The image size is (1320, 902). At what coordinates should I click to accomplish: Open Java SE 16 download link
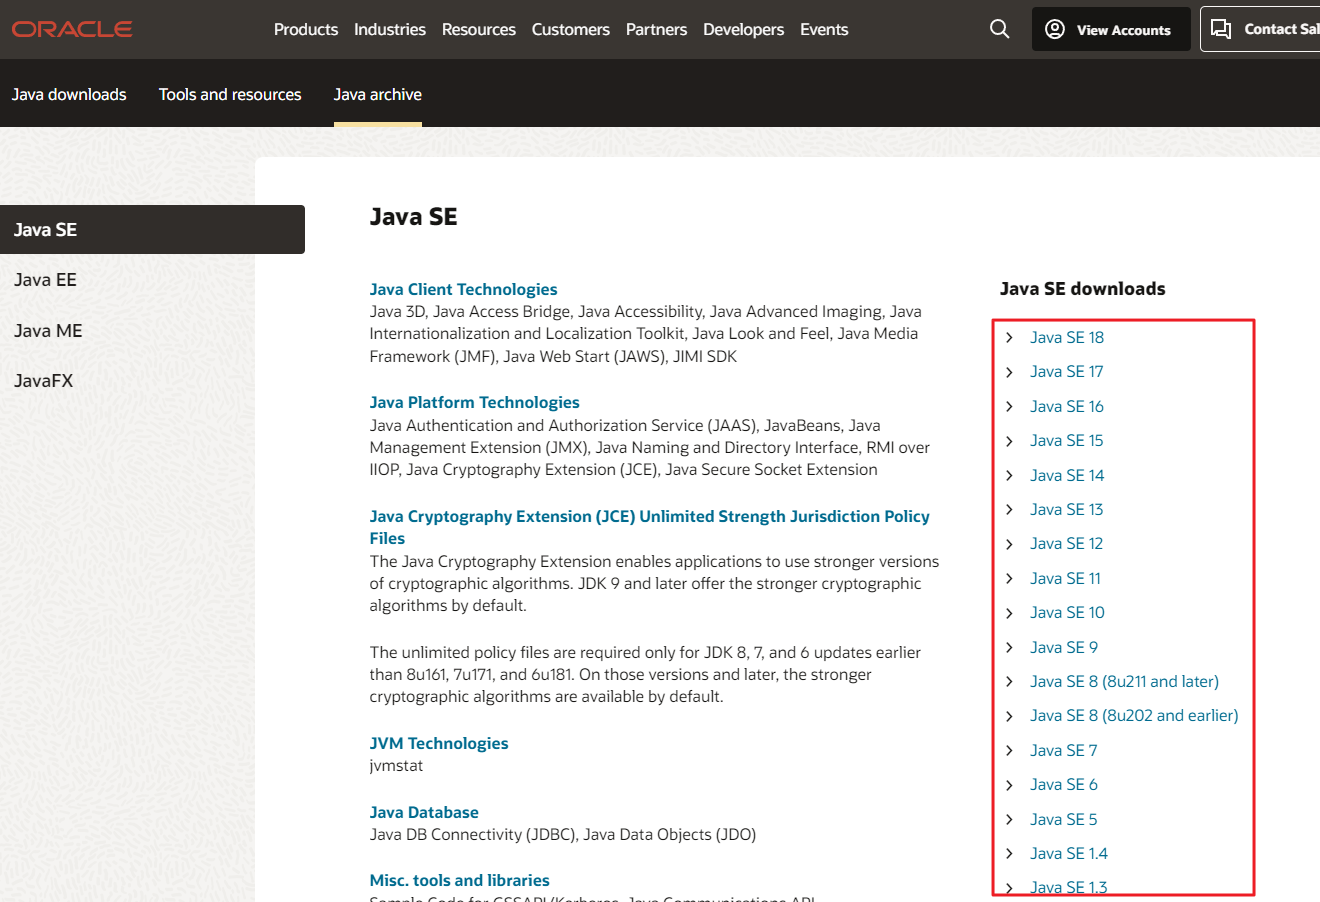tap(1067, 406)
